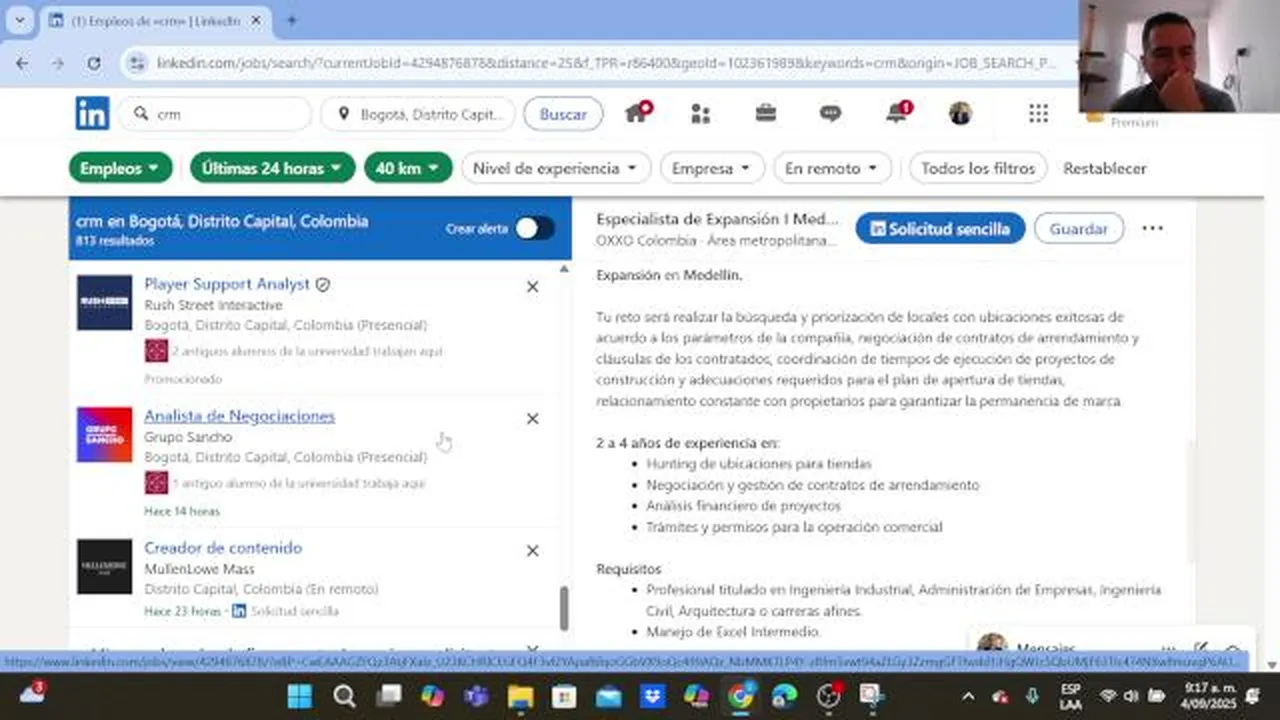The image size is (1280, 720).
Task: Open Microsoft Teams from the taskbar
Action: click(477, 696)
